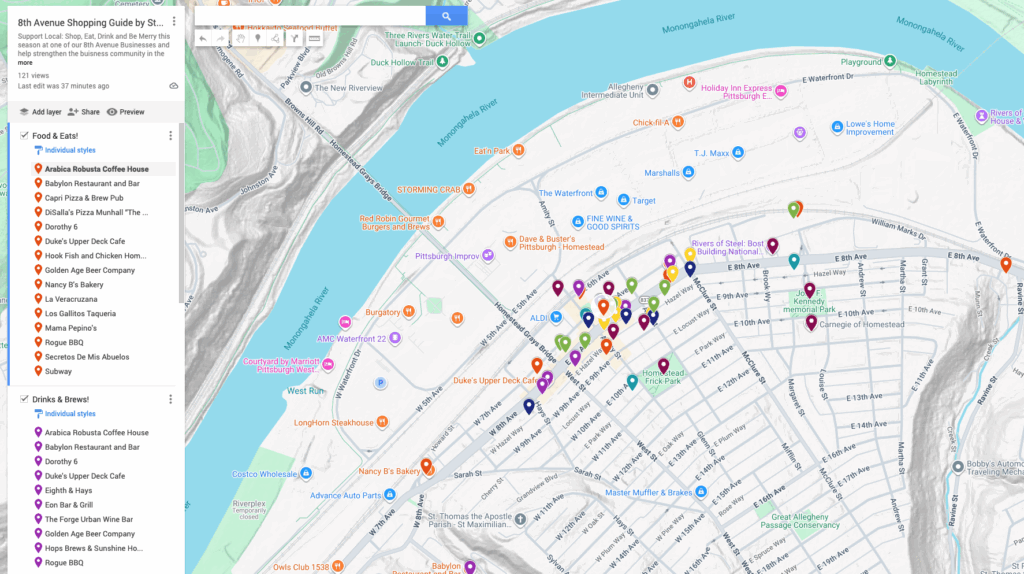Image resolution: width=1024 pixels, height=574 pixels.
Task: Open the map Preview
Action: click(126, 112)
